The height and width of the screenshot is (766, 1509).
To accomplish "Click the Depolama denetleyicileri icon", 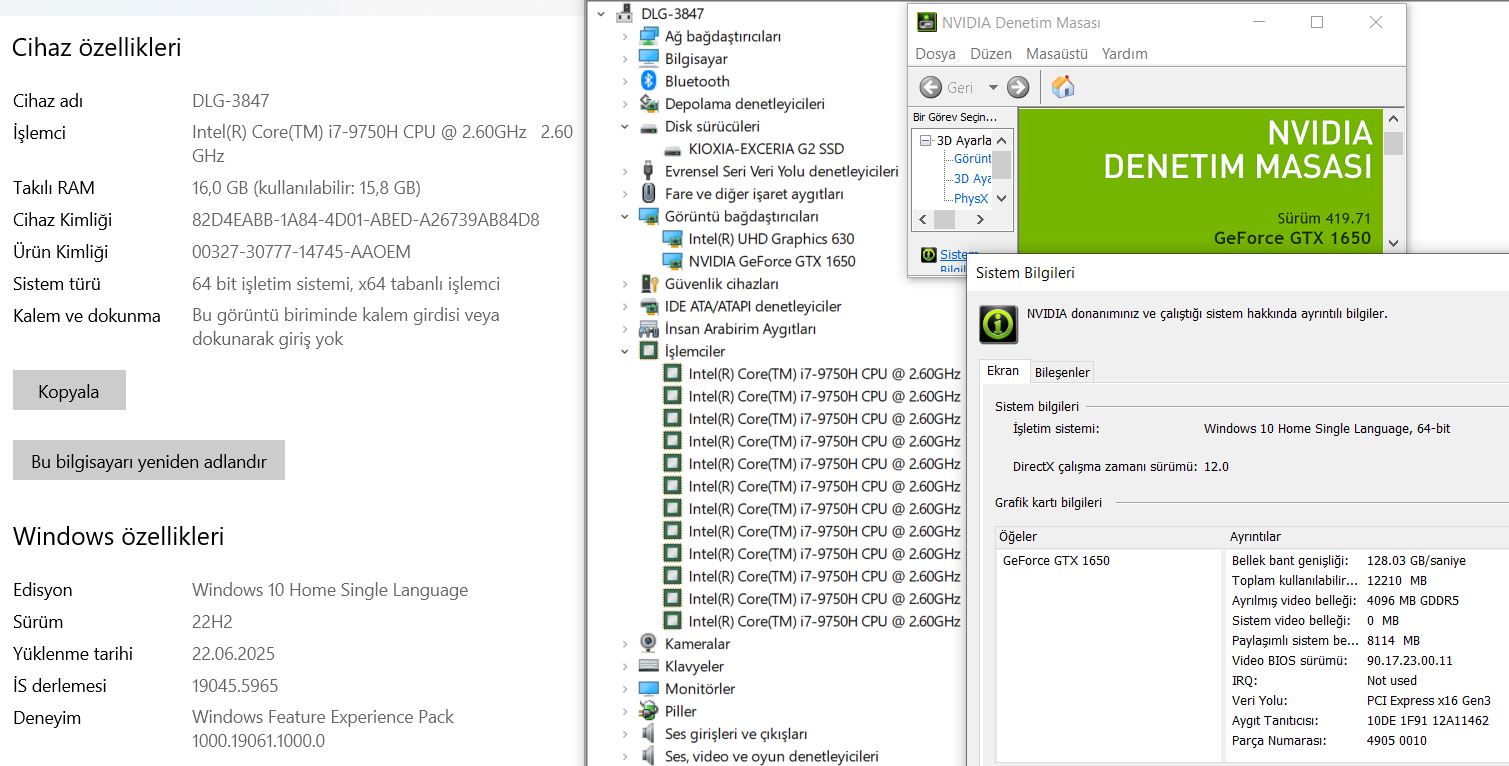I will click(x=648, y=103).
